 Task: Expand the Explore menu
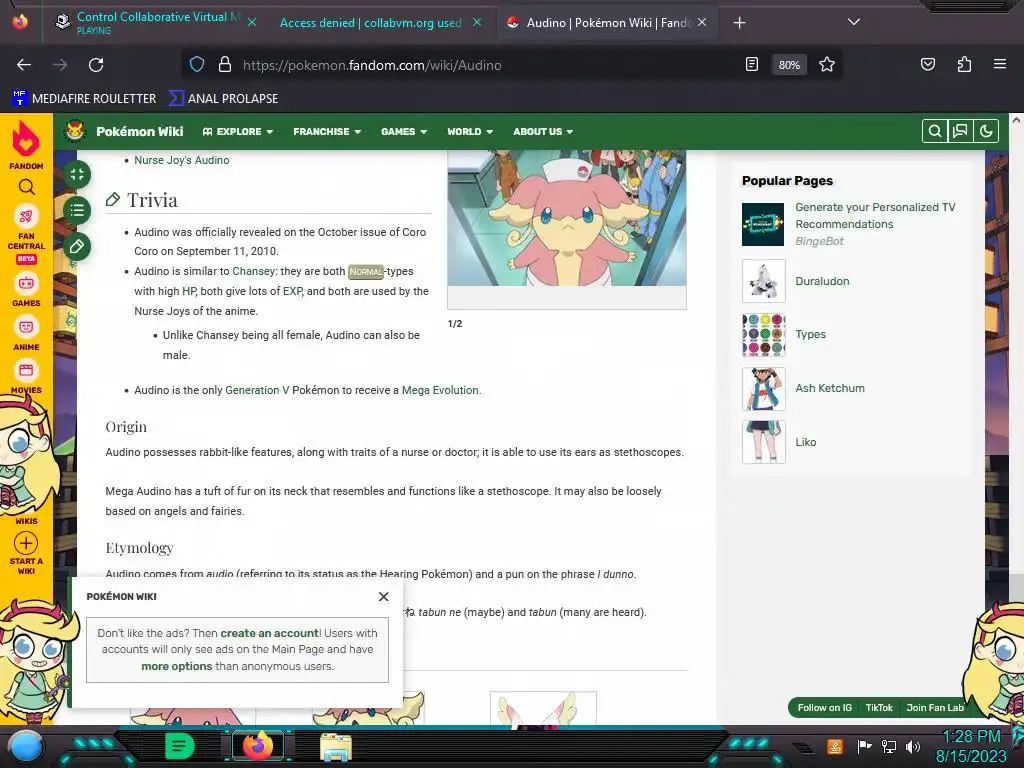click(x=238, y=131)
